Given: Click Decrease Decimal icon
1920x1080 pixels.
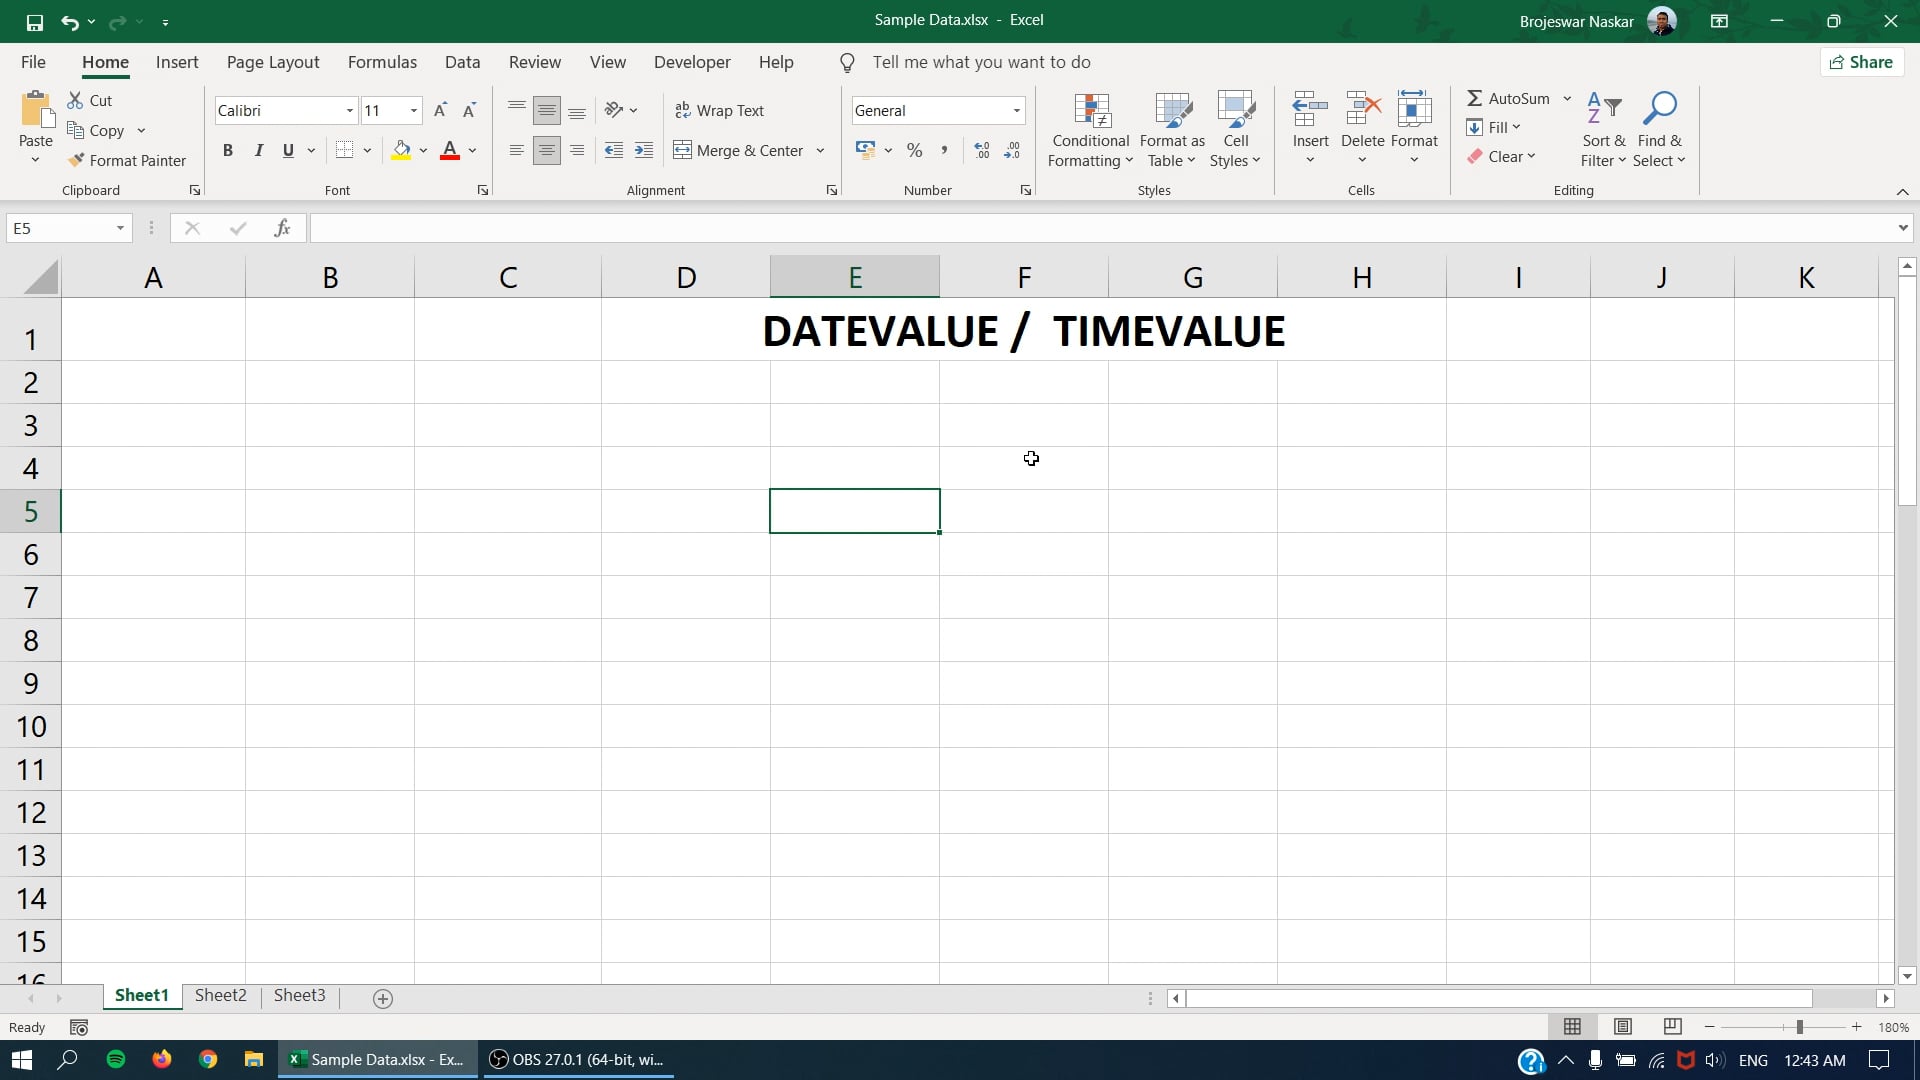Looking at the screenshot, I should tap(1012, 150).
